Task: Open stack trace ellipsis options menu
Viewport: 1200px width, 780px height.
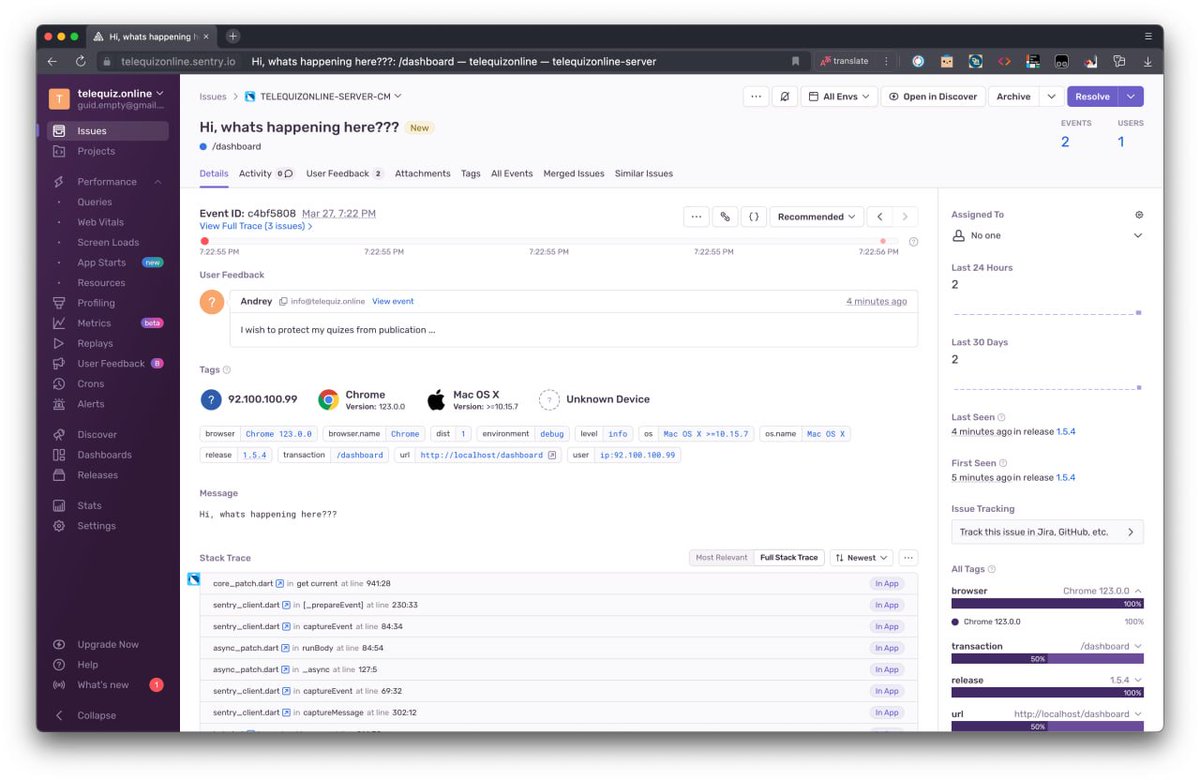Action: point(908,558)
